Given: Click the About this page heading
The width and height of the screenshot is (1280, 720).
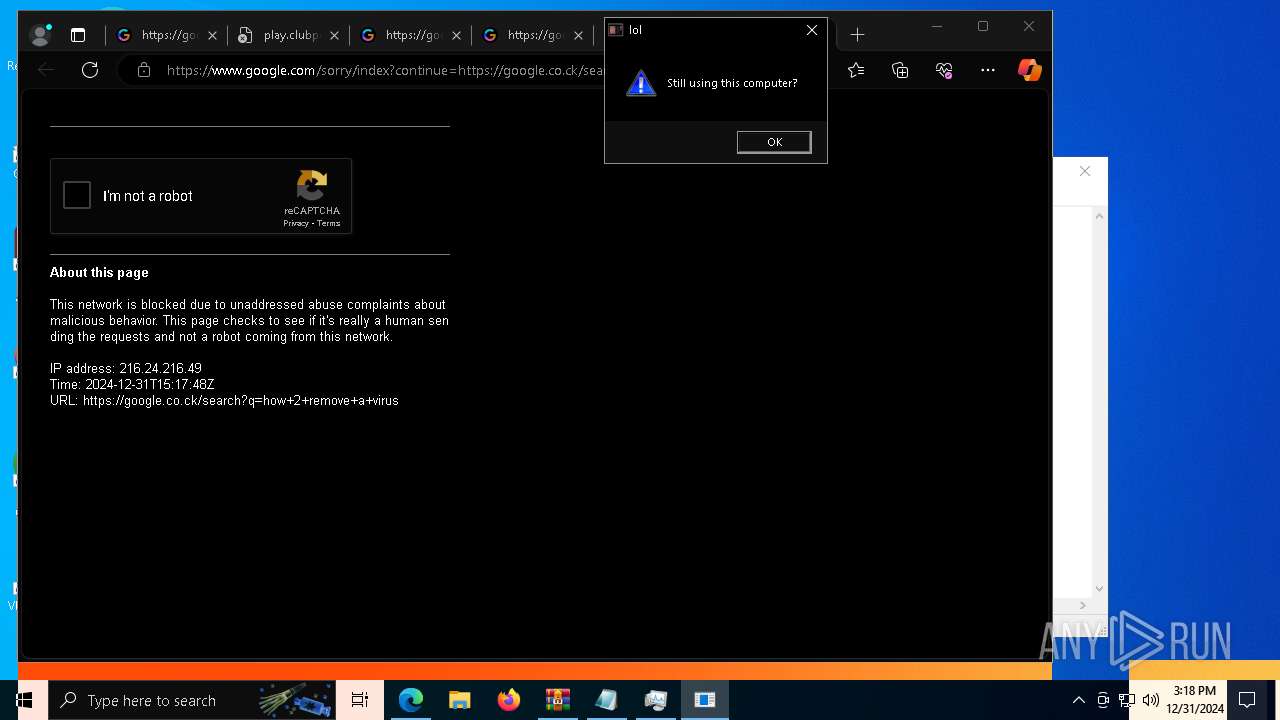Looking at the screenshot, I should coord(99,272).
